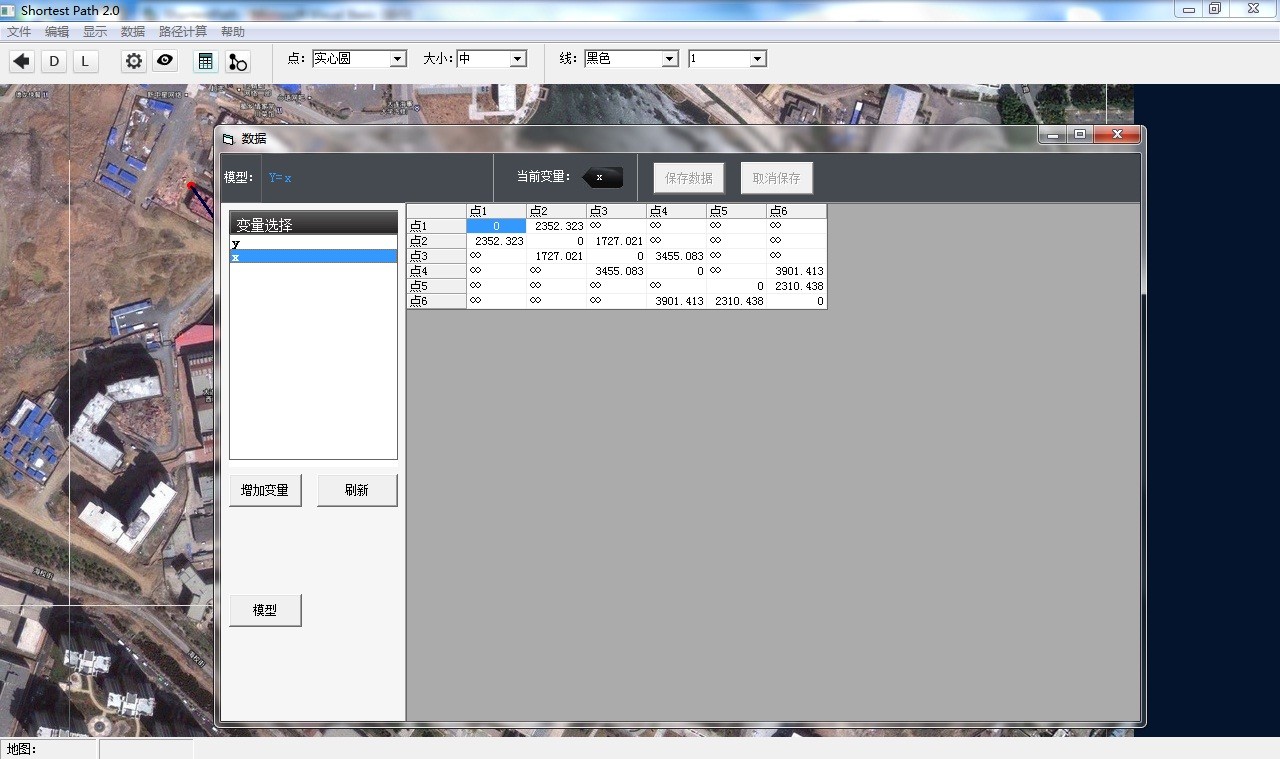This screenshot has height=759, width=1280.
Task: Click cell 2310.438 in row 点6
Action: [736, 301]
